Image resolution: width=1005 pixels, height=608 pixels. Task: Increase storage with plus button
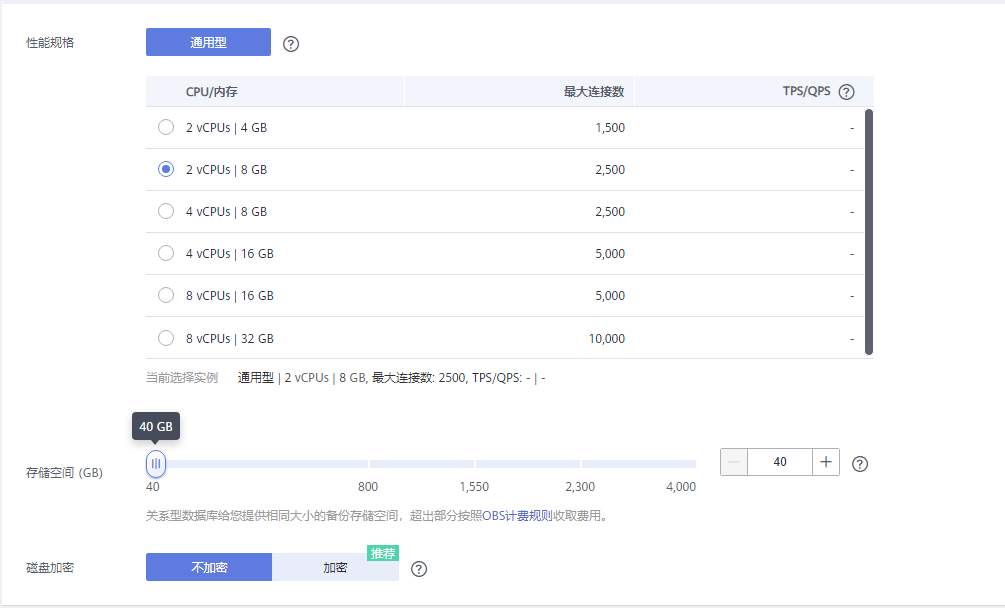826,462
